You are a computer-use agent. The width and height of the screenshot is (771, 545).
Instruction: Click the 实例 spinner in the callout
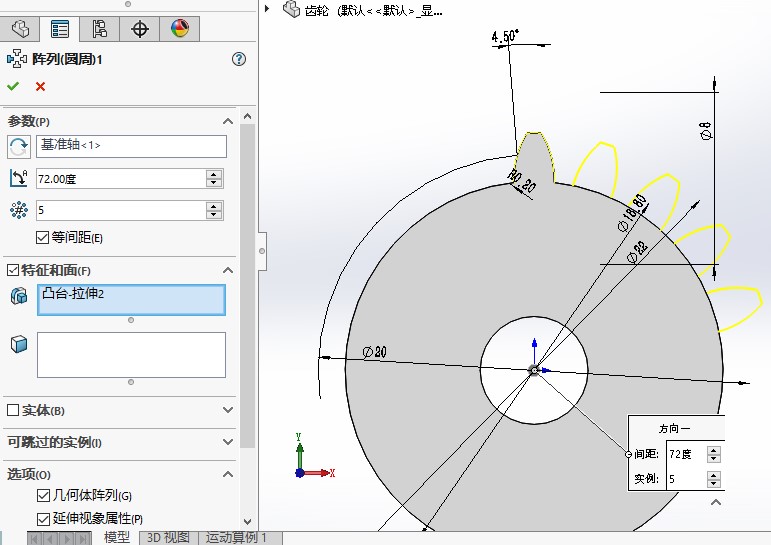point(713,479)
